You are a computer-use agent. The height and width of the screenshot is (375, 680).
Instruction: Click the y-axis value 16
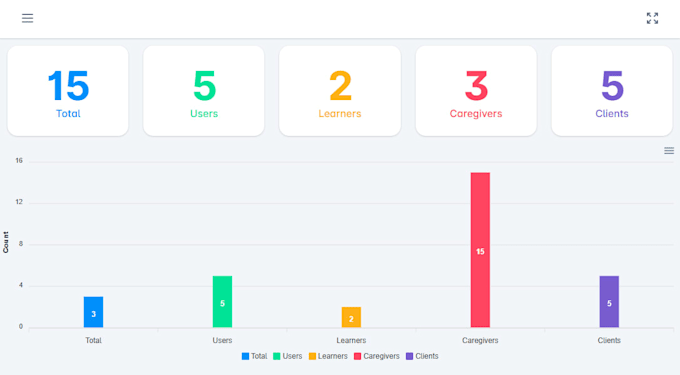(x=19, y=160)
